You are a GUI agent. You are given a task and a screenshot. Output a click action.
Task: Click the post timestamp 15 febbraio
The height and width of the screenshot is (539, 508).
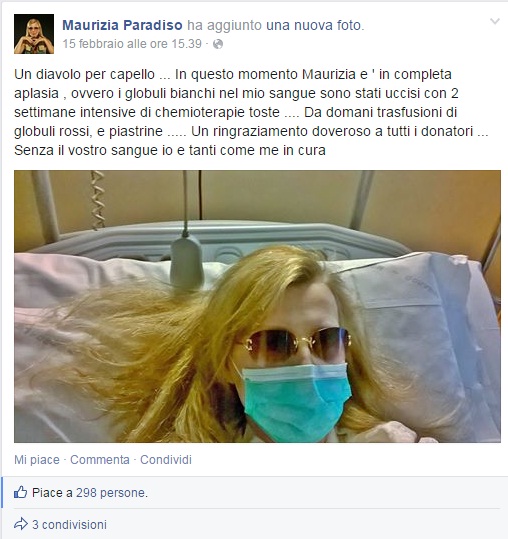[x=132, y=44]
